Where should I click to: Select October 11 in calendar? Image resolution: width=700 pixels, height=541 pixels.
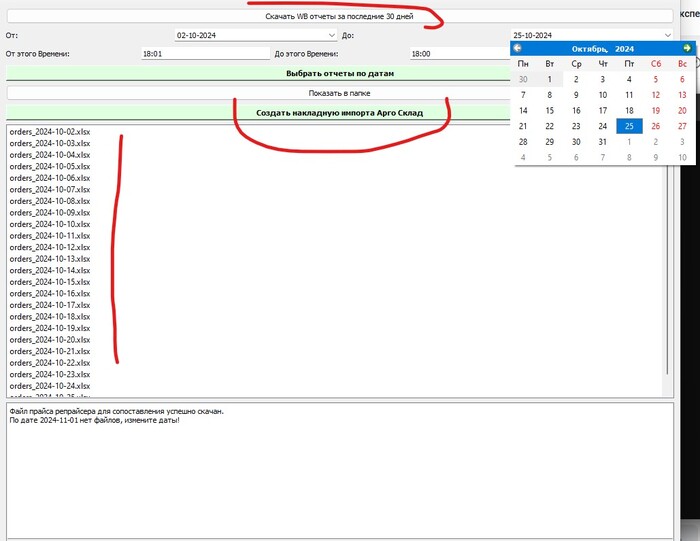click(629, 95)
